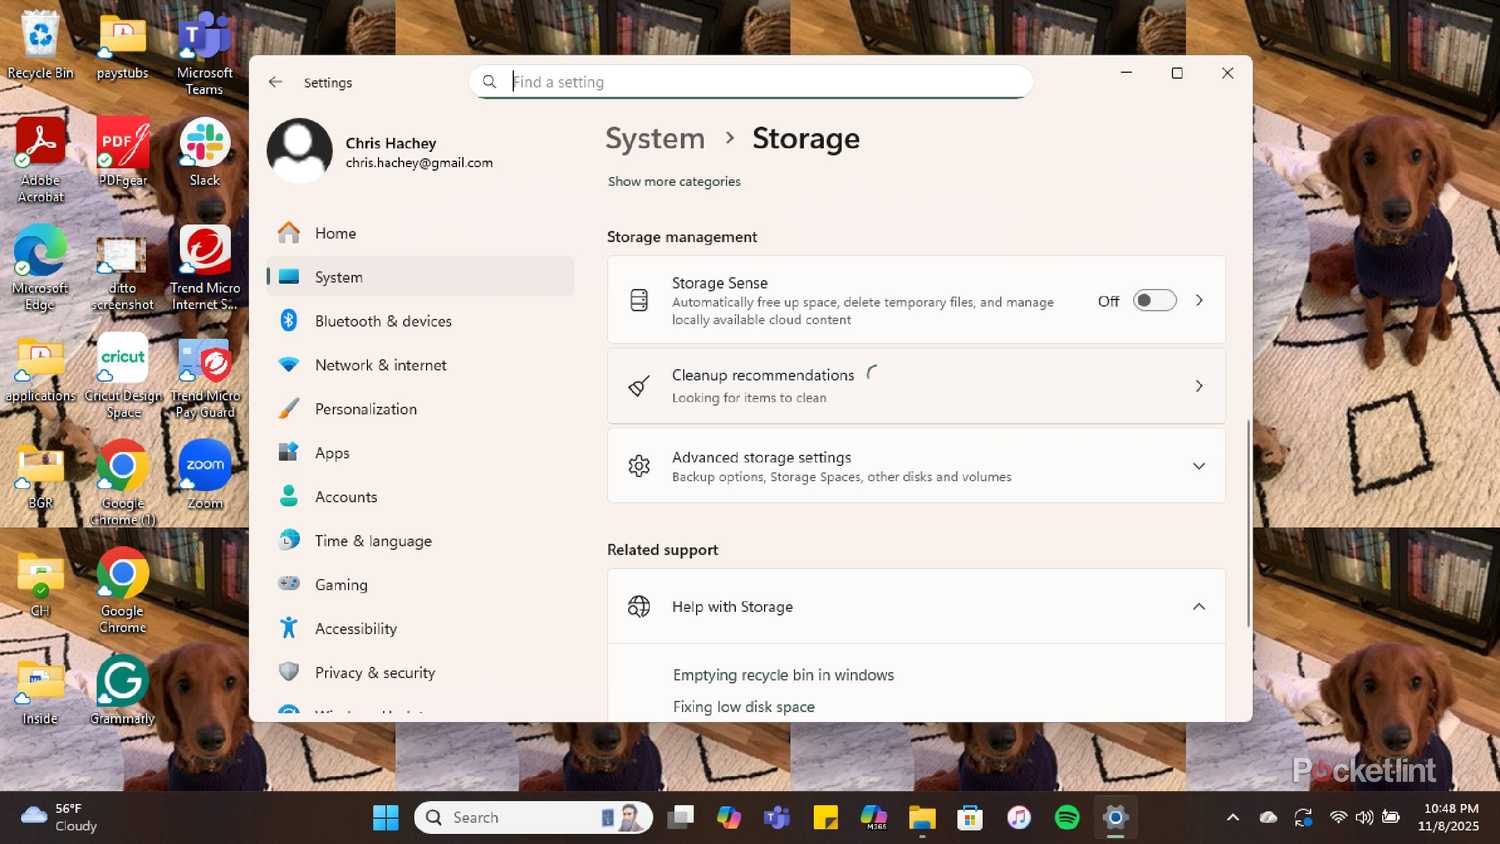
Task: Click the Accessibility figure icon
Action: [289, 628]
